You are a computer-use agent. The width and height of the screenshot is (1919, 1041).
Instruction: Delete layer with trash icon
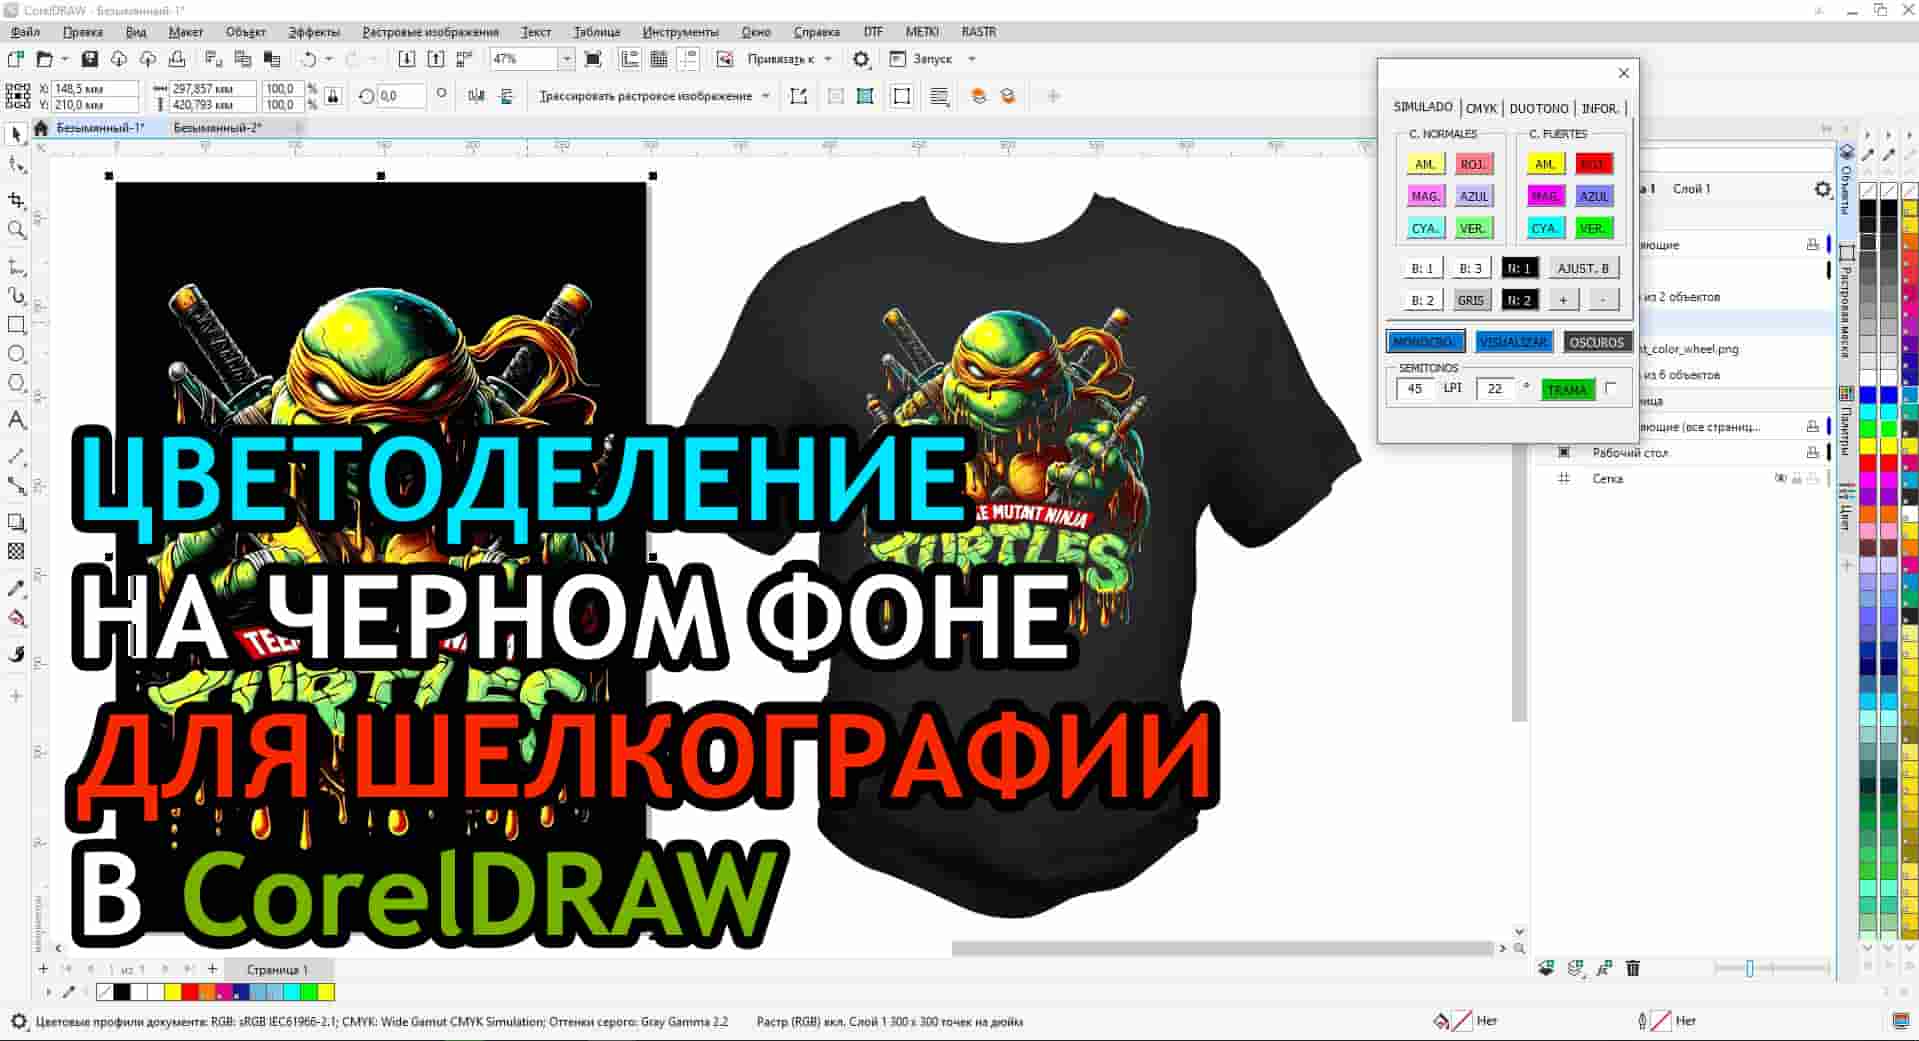coord(1633,968)
